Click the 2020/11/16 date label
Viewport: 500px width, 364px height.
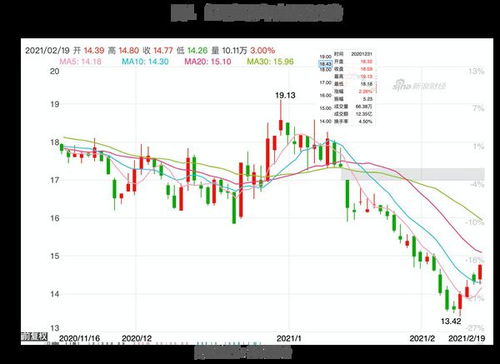[79, 338]
